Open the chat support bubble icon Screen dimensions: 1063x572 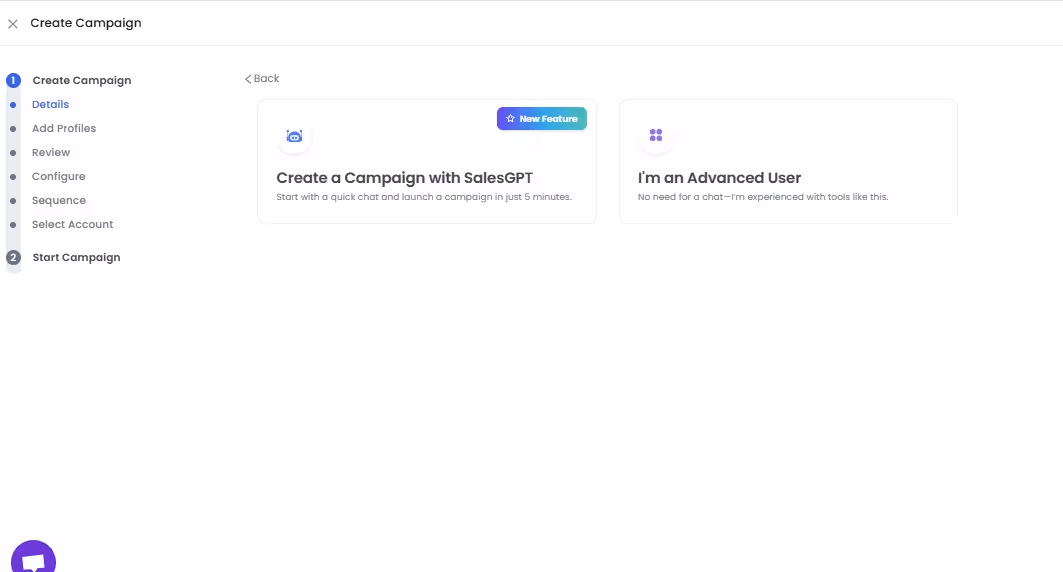(x=33, y=557)
